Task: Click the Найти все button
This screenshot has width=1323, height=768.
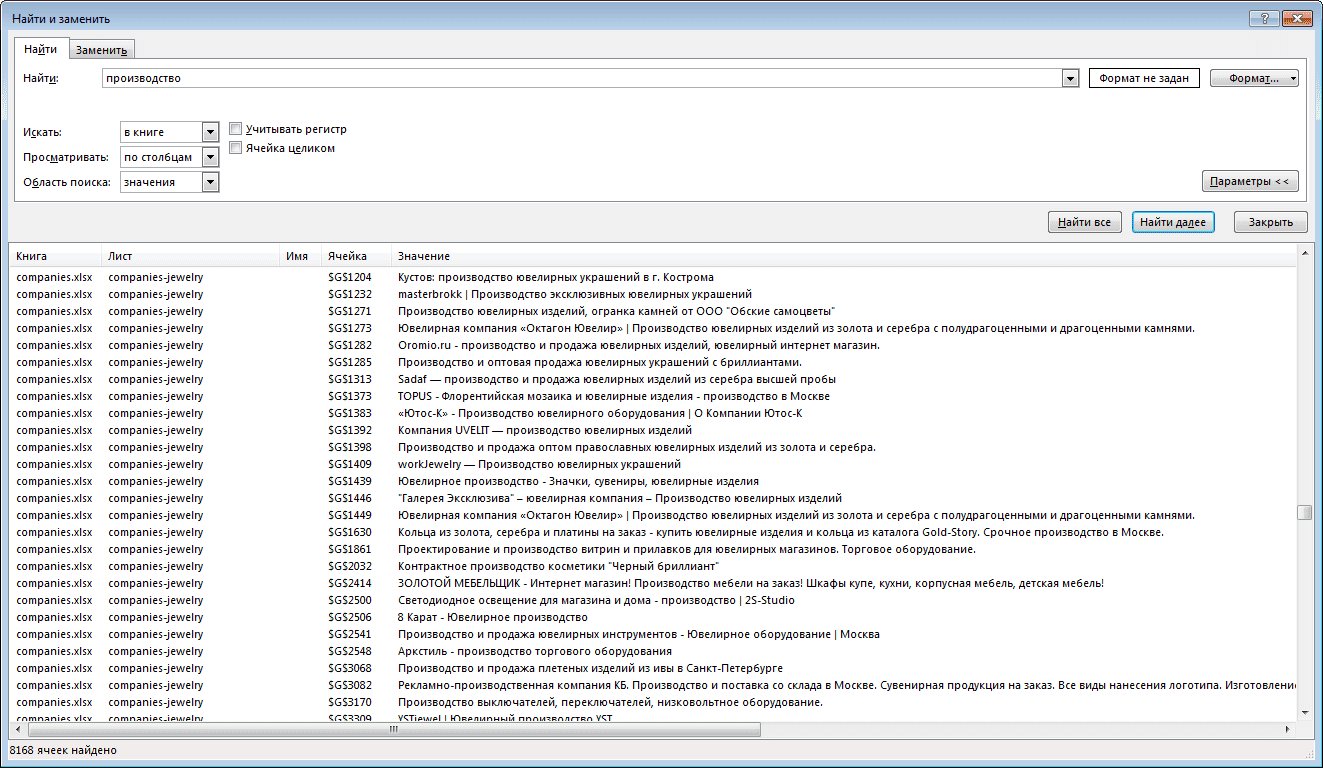Action: point(1084,222)
